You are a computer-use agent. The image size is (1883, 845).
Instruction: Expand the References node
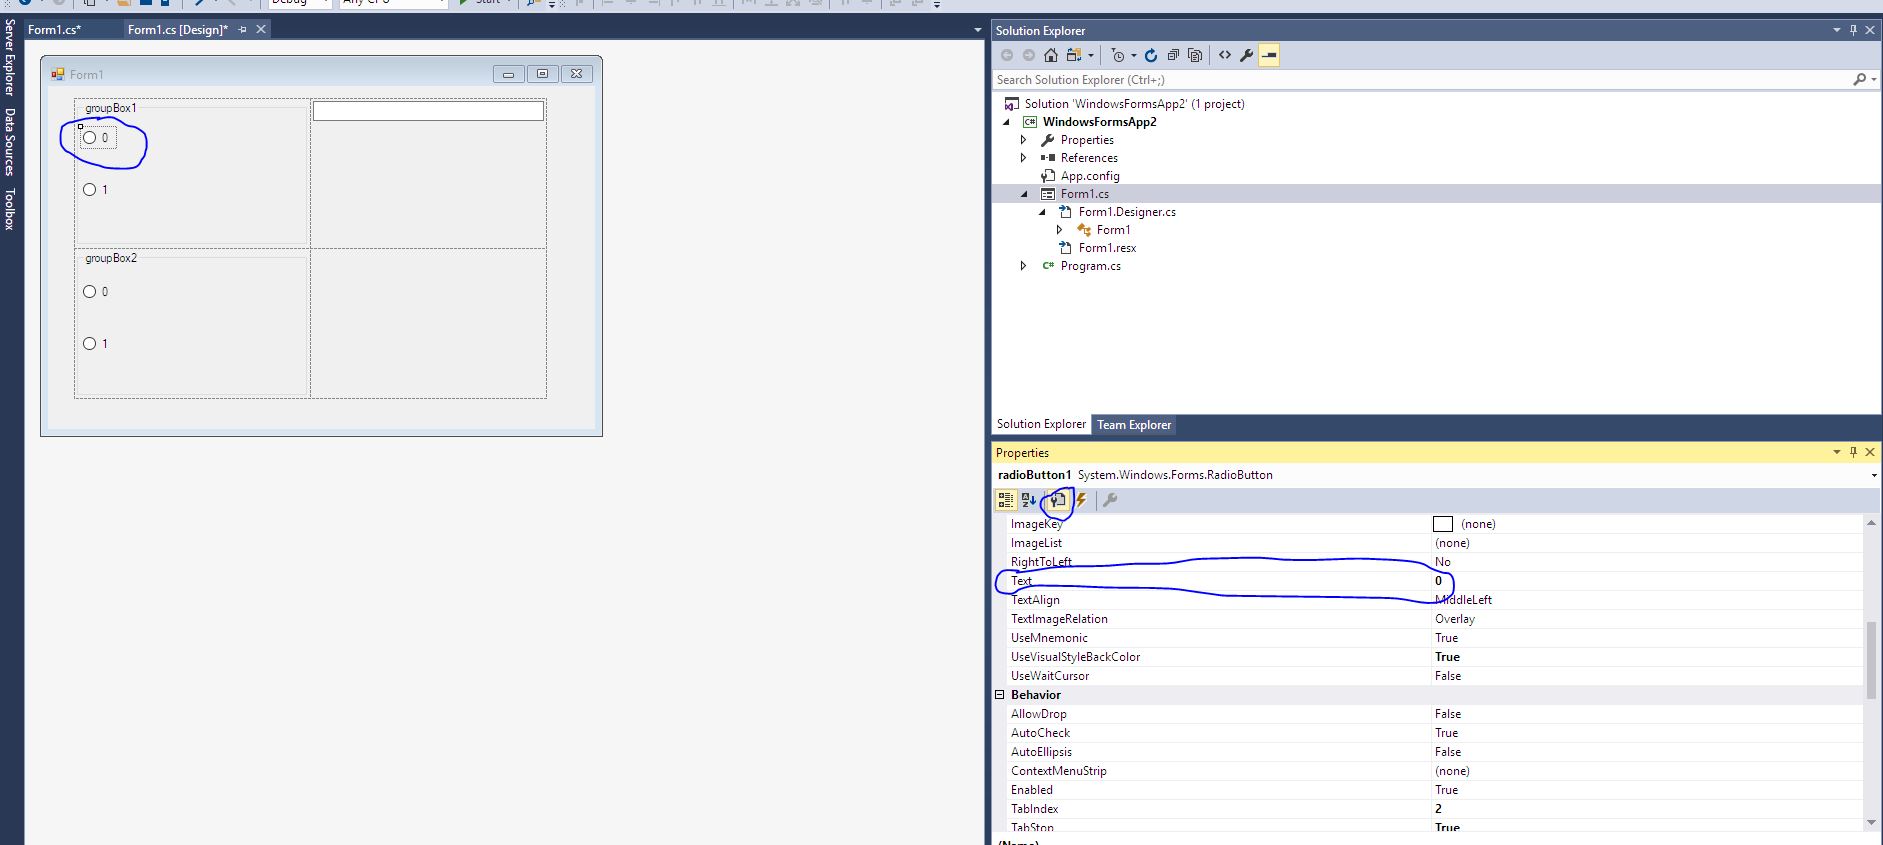click(1023, 158)
